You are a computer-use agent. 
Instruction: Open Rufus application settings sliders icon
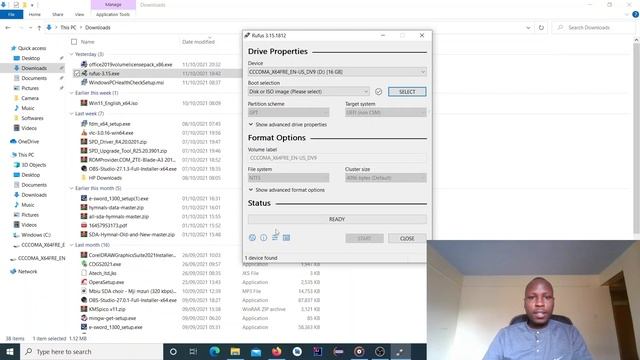275,238
